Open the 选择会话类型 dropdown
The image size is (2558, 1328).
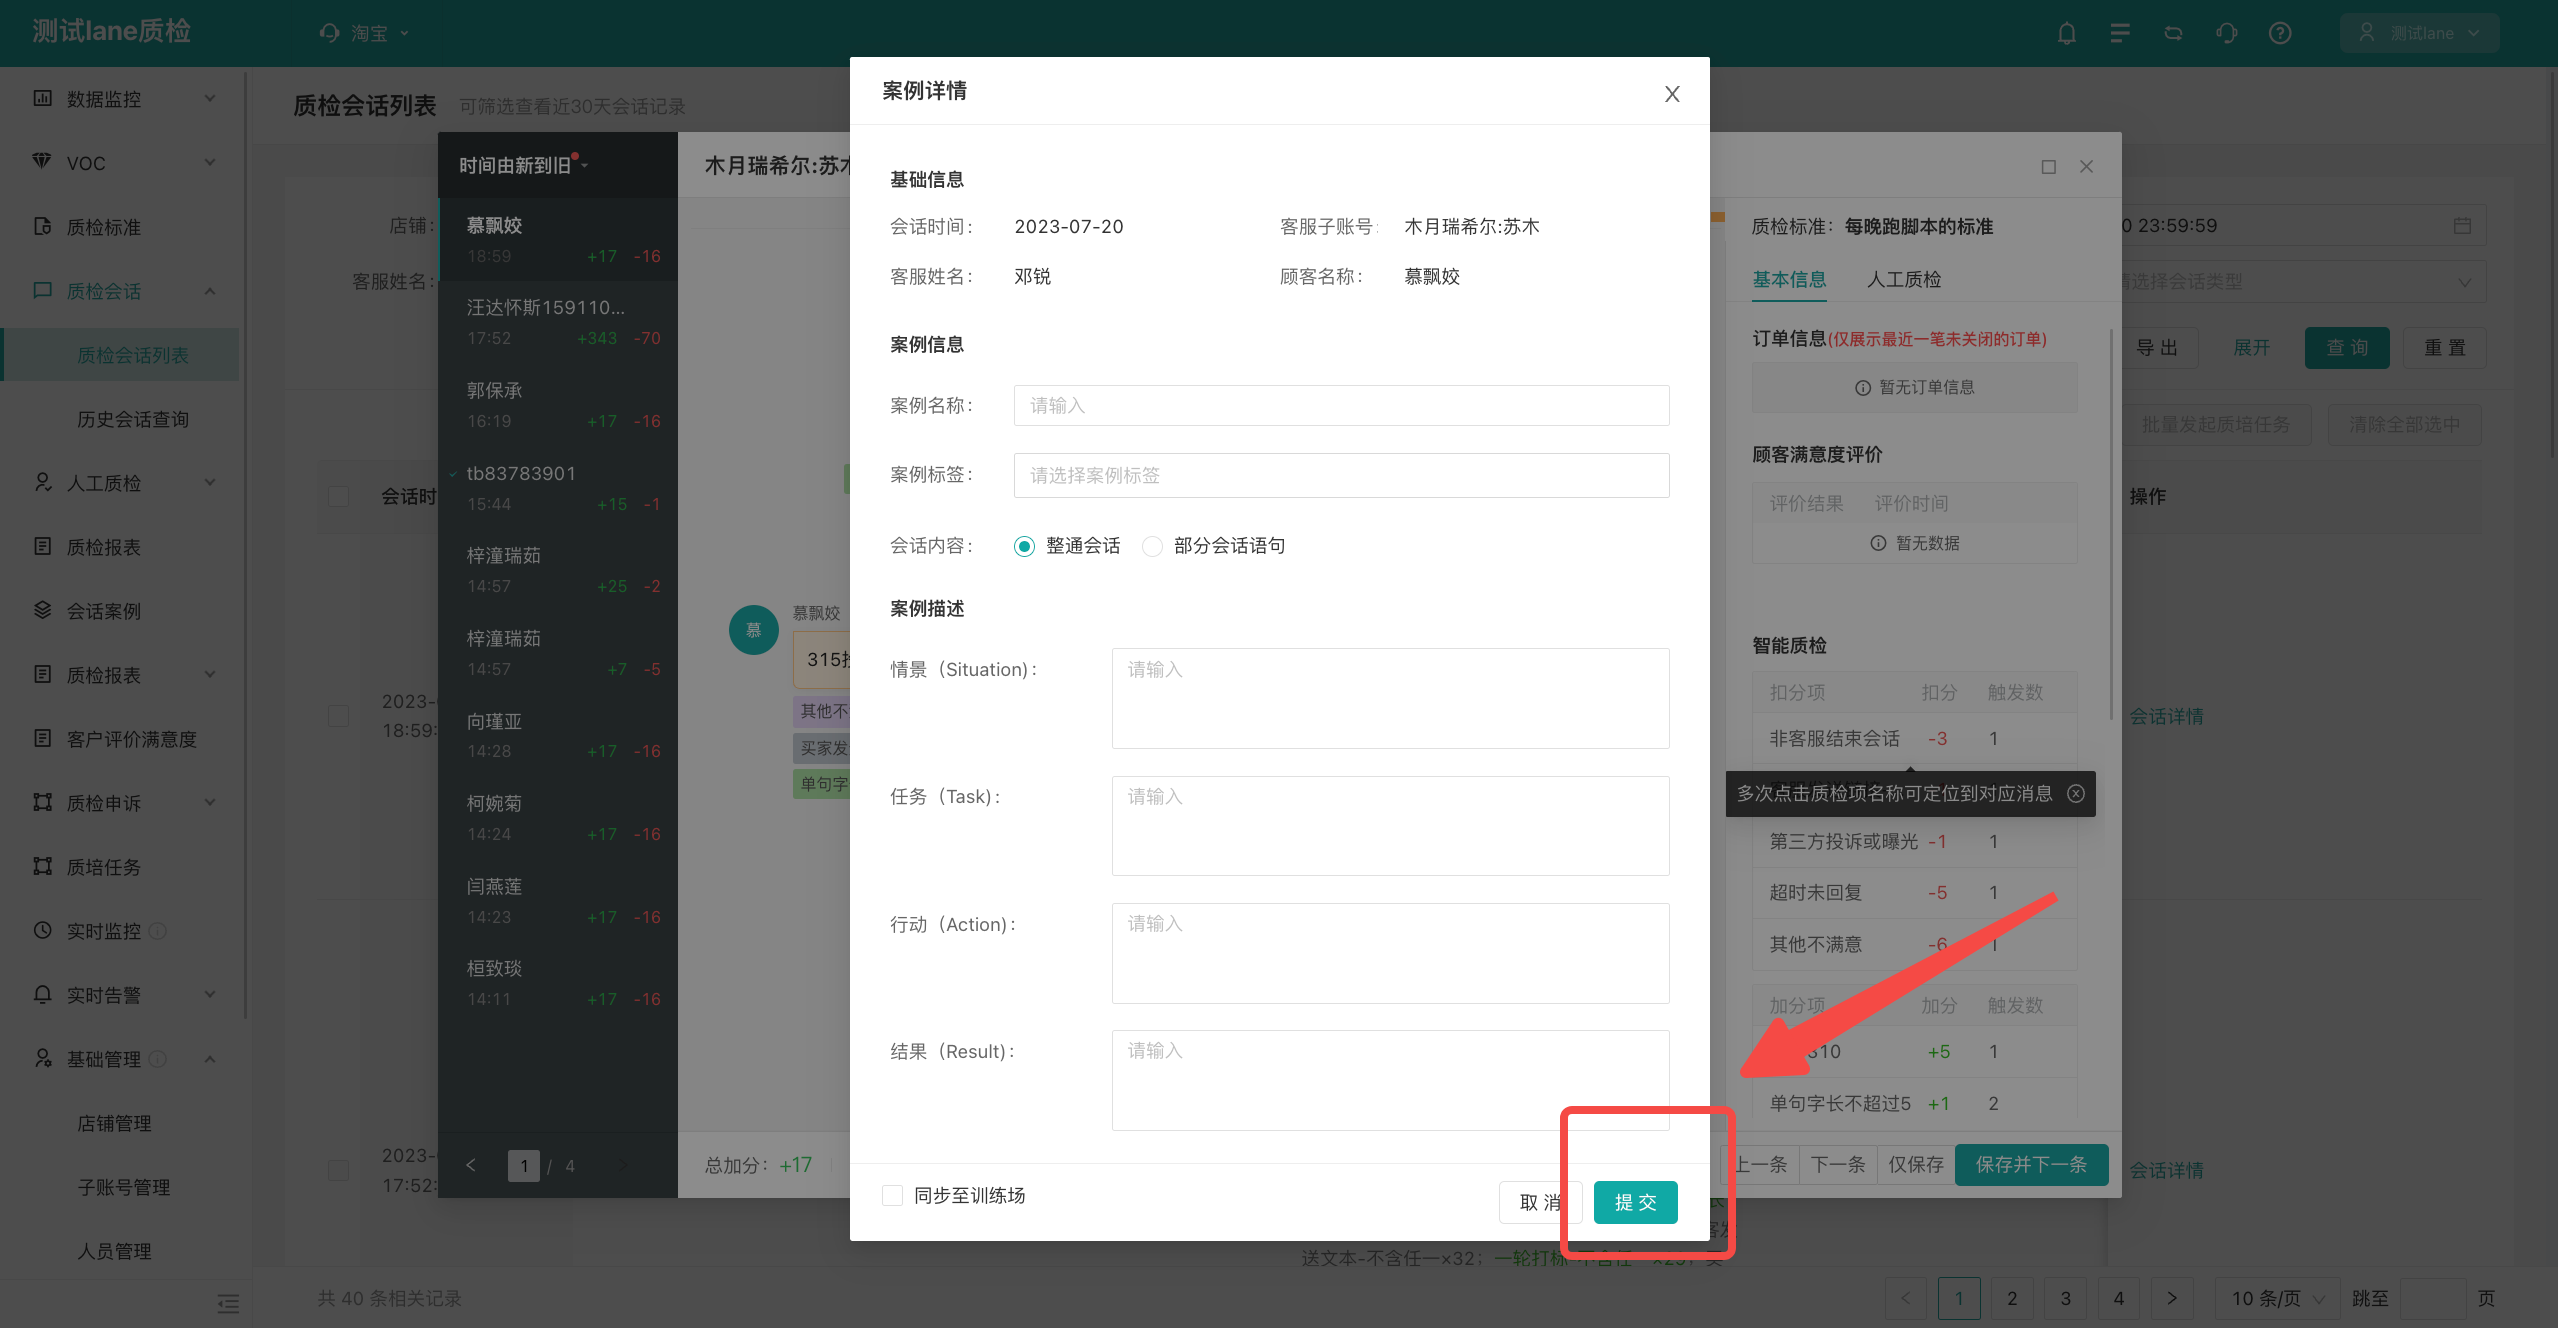[x=2302, y=282]
